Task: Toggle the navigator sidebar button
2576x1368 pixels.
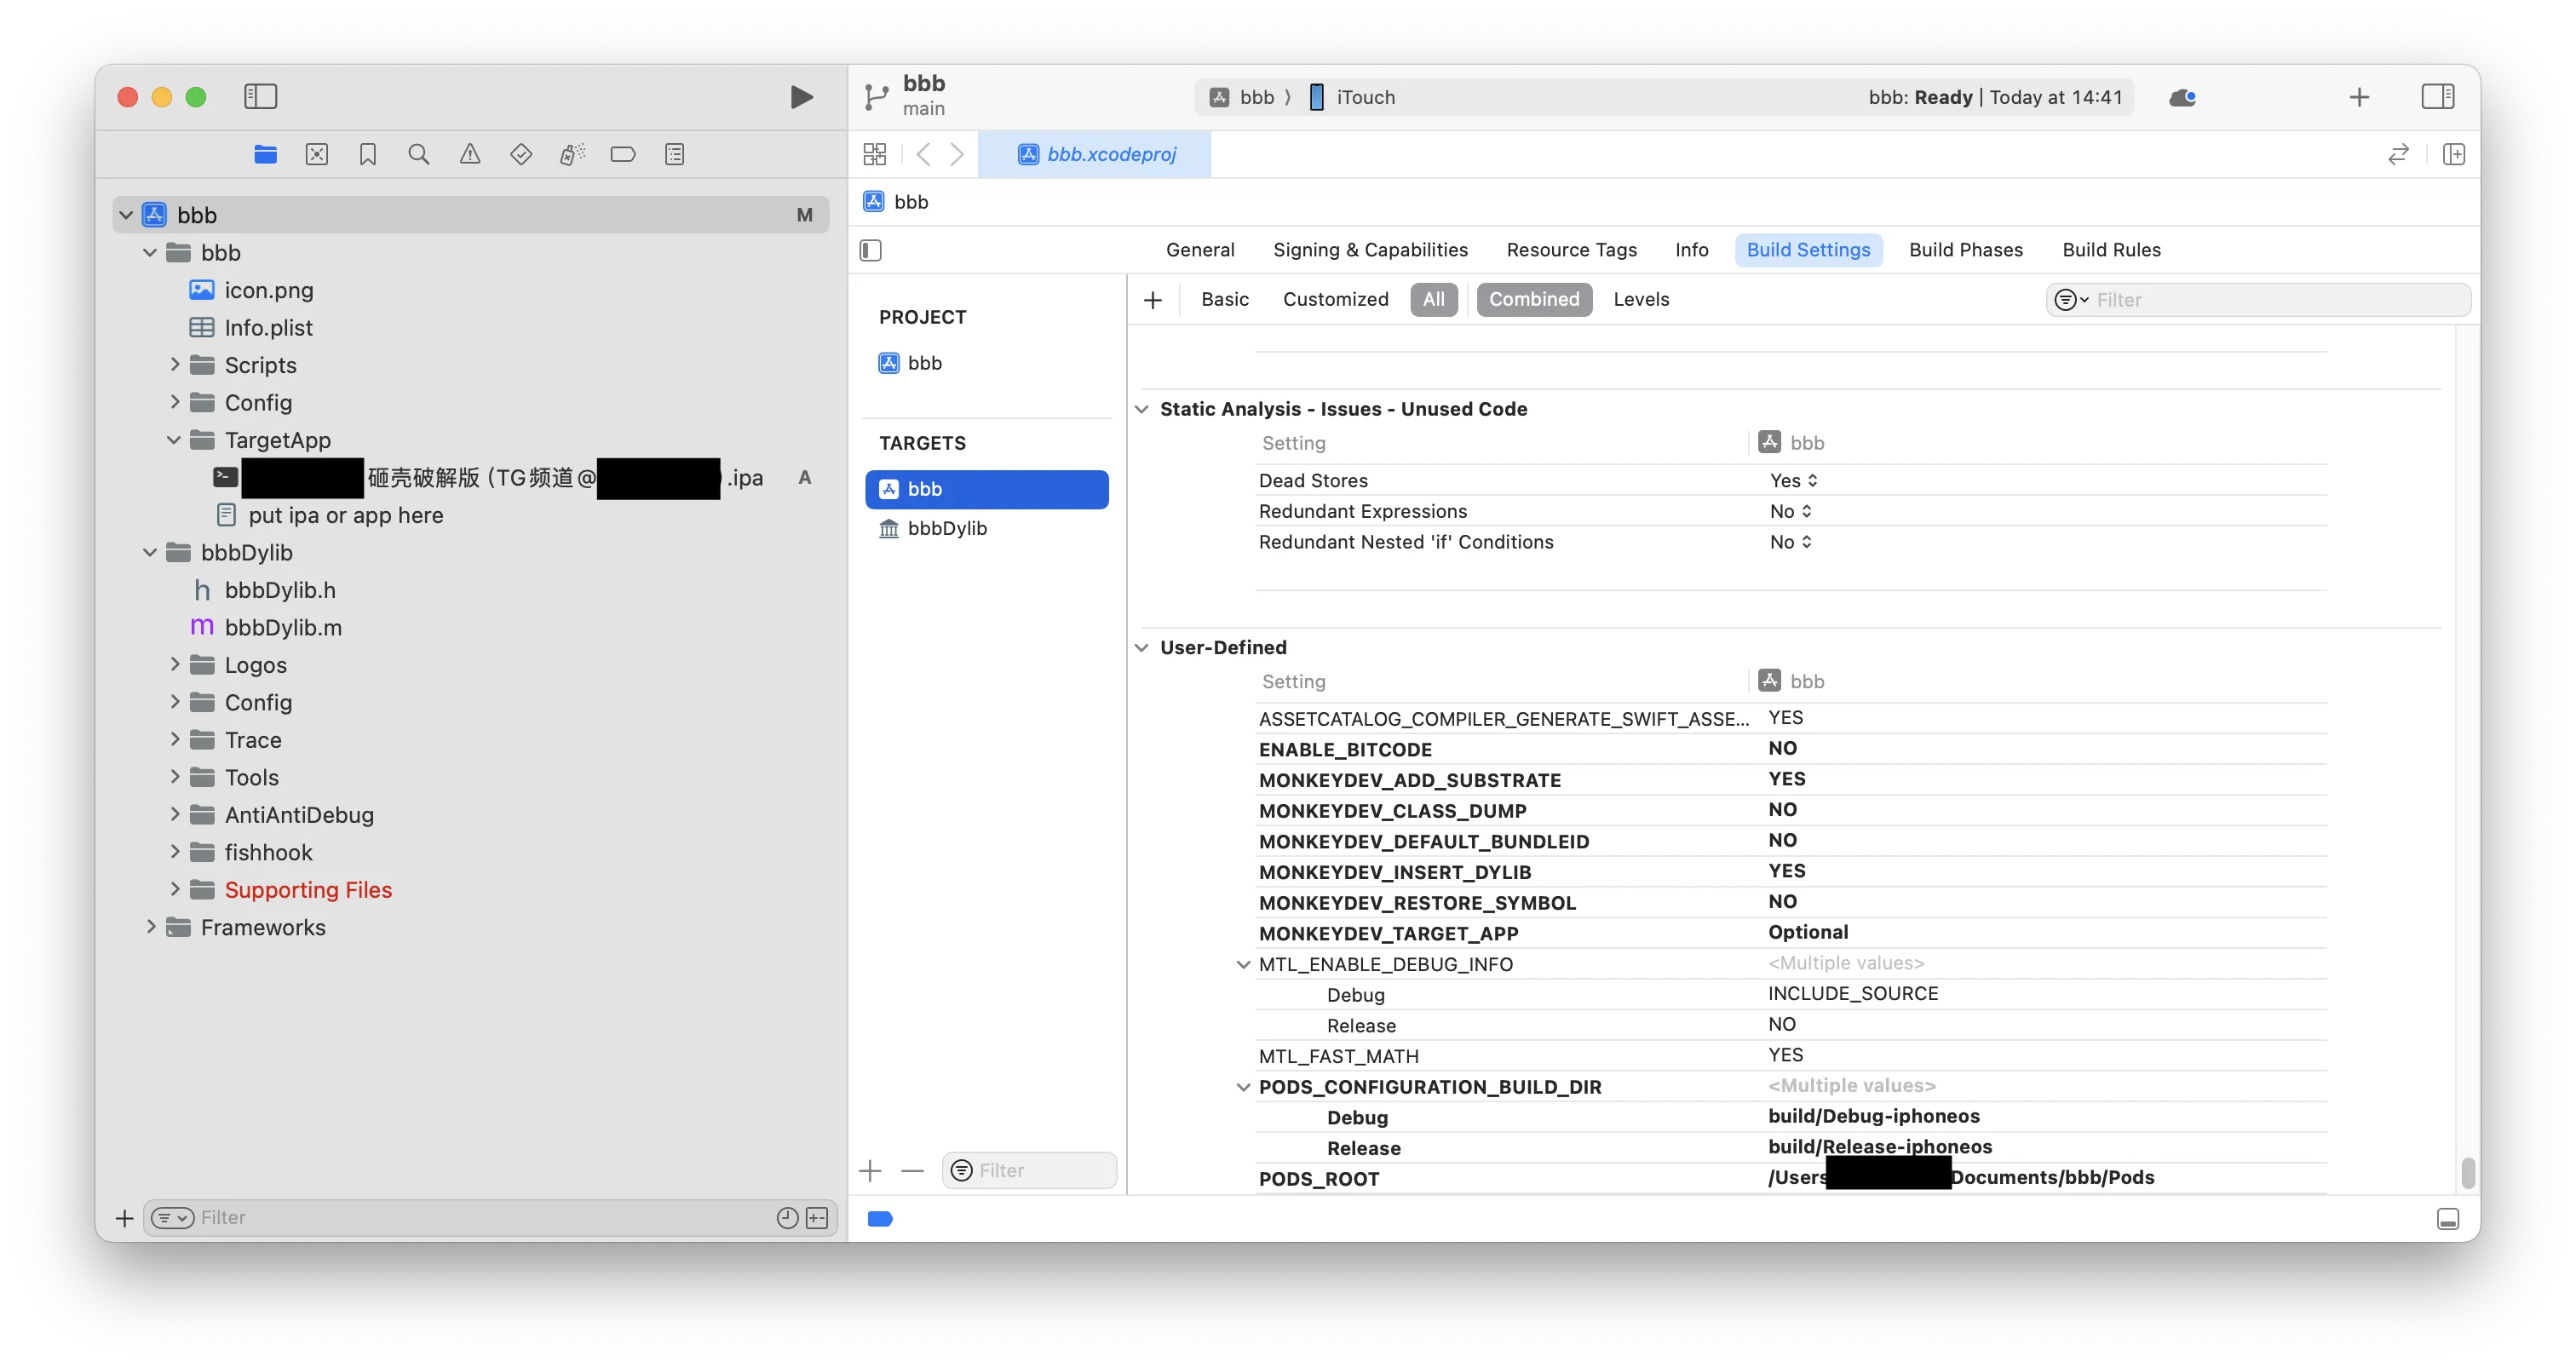Action: 260,97
